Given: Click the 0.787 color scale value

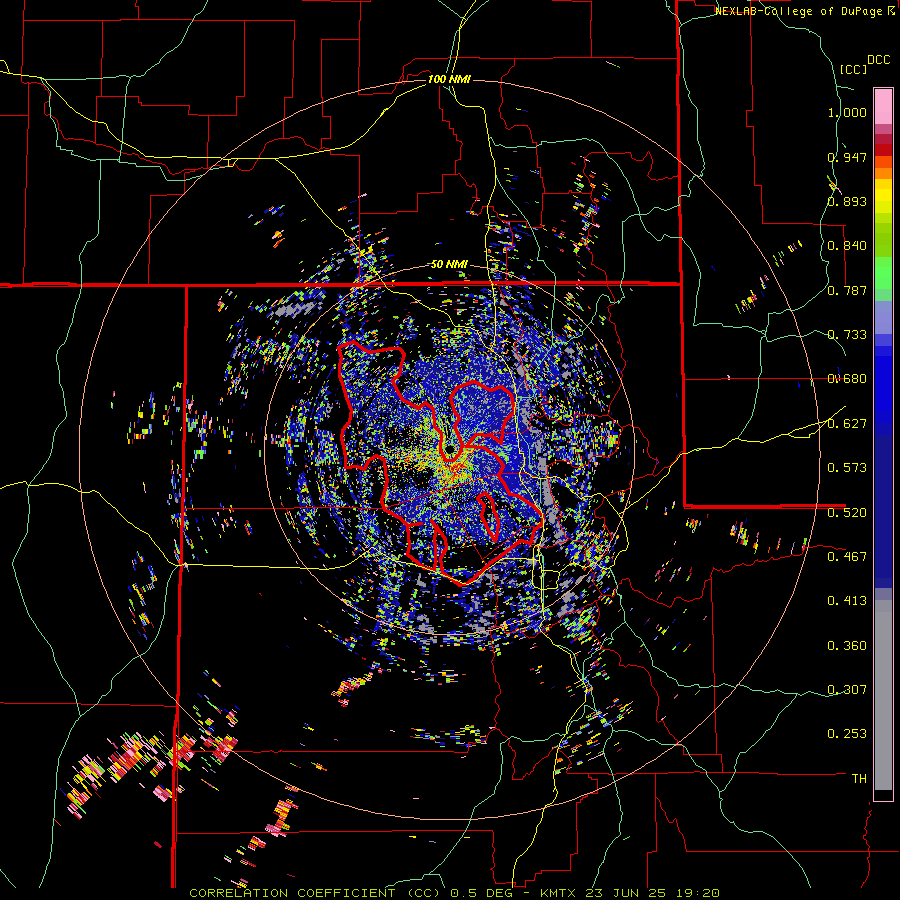Looking at the screenshot, I should pos(847,290).
